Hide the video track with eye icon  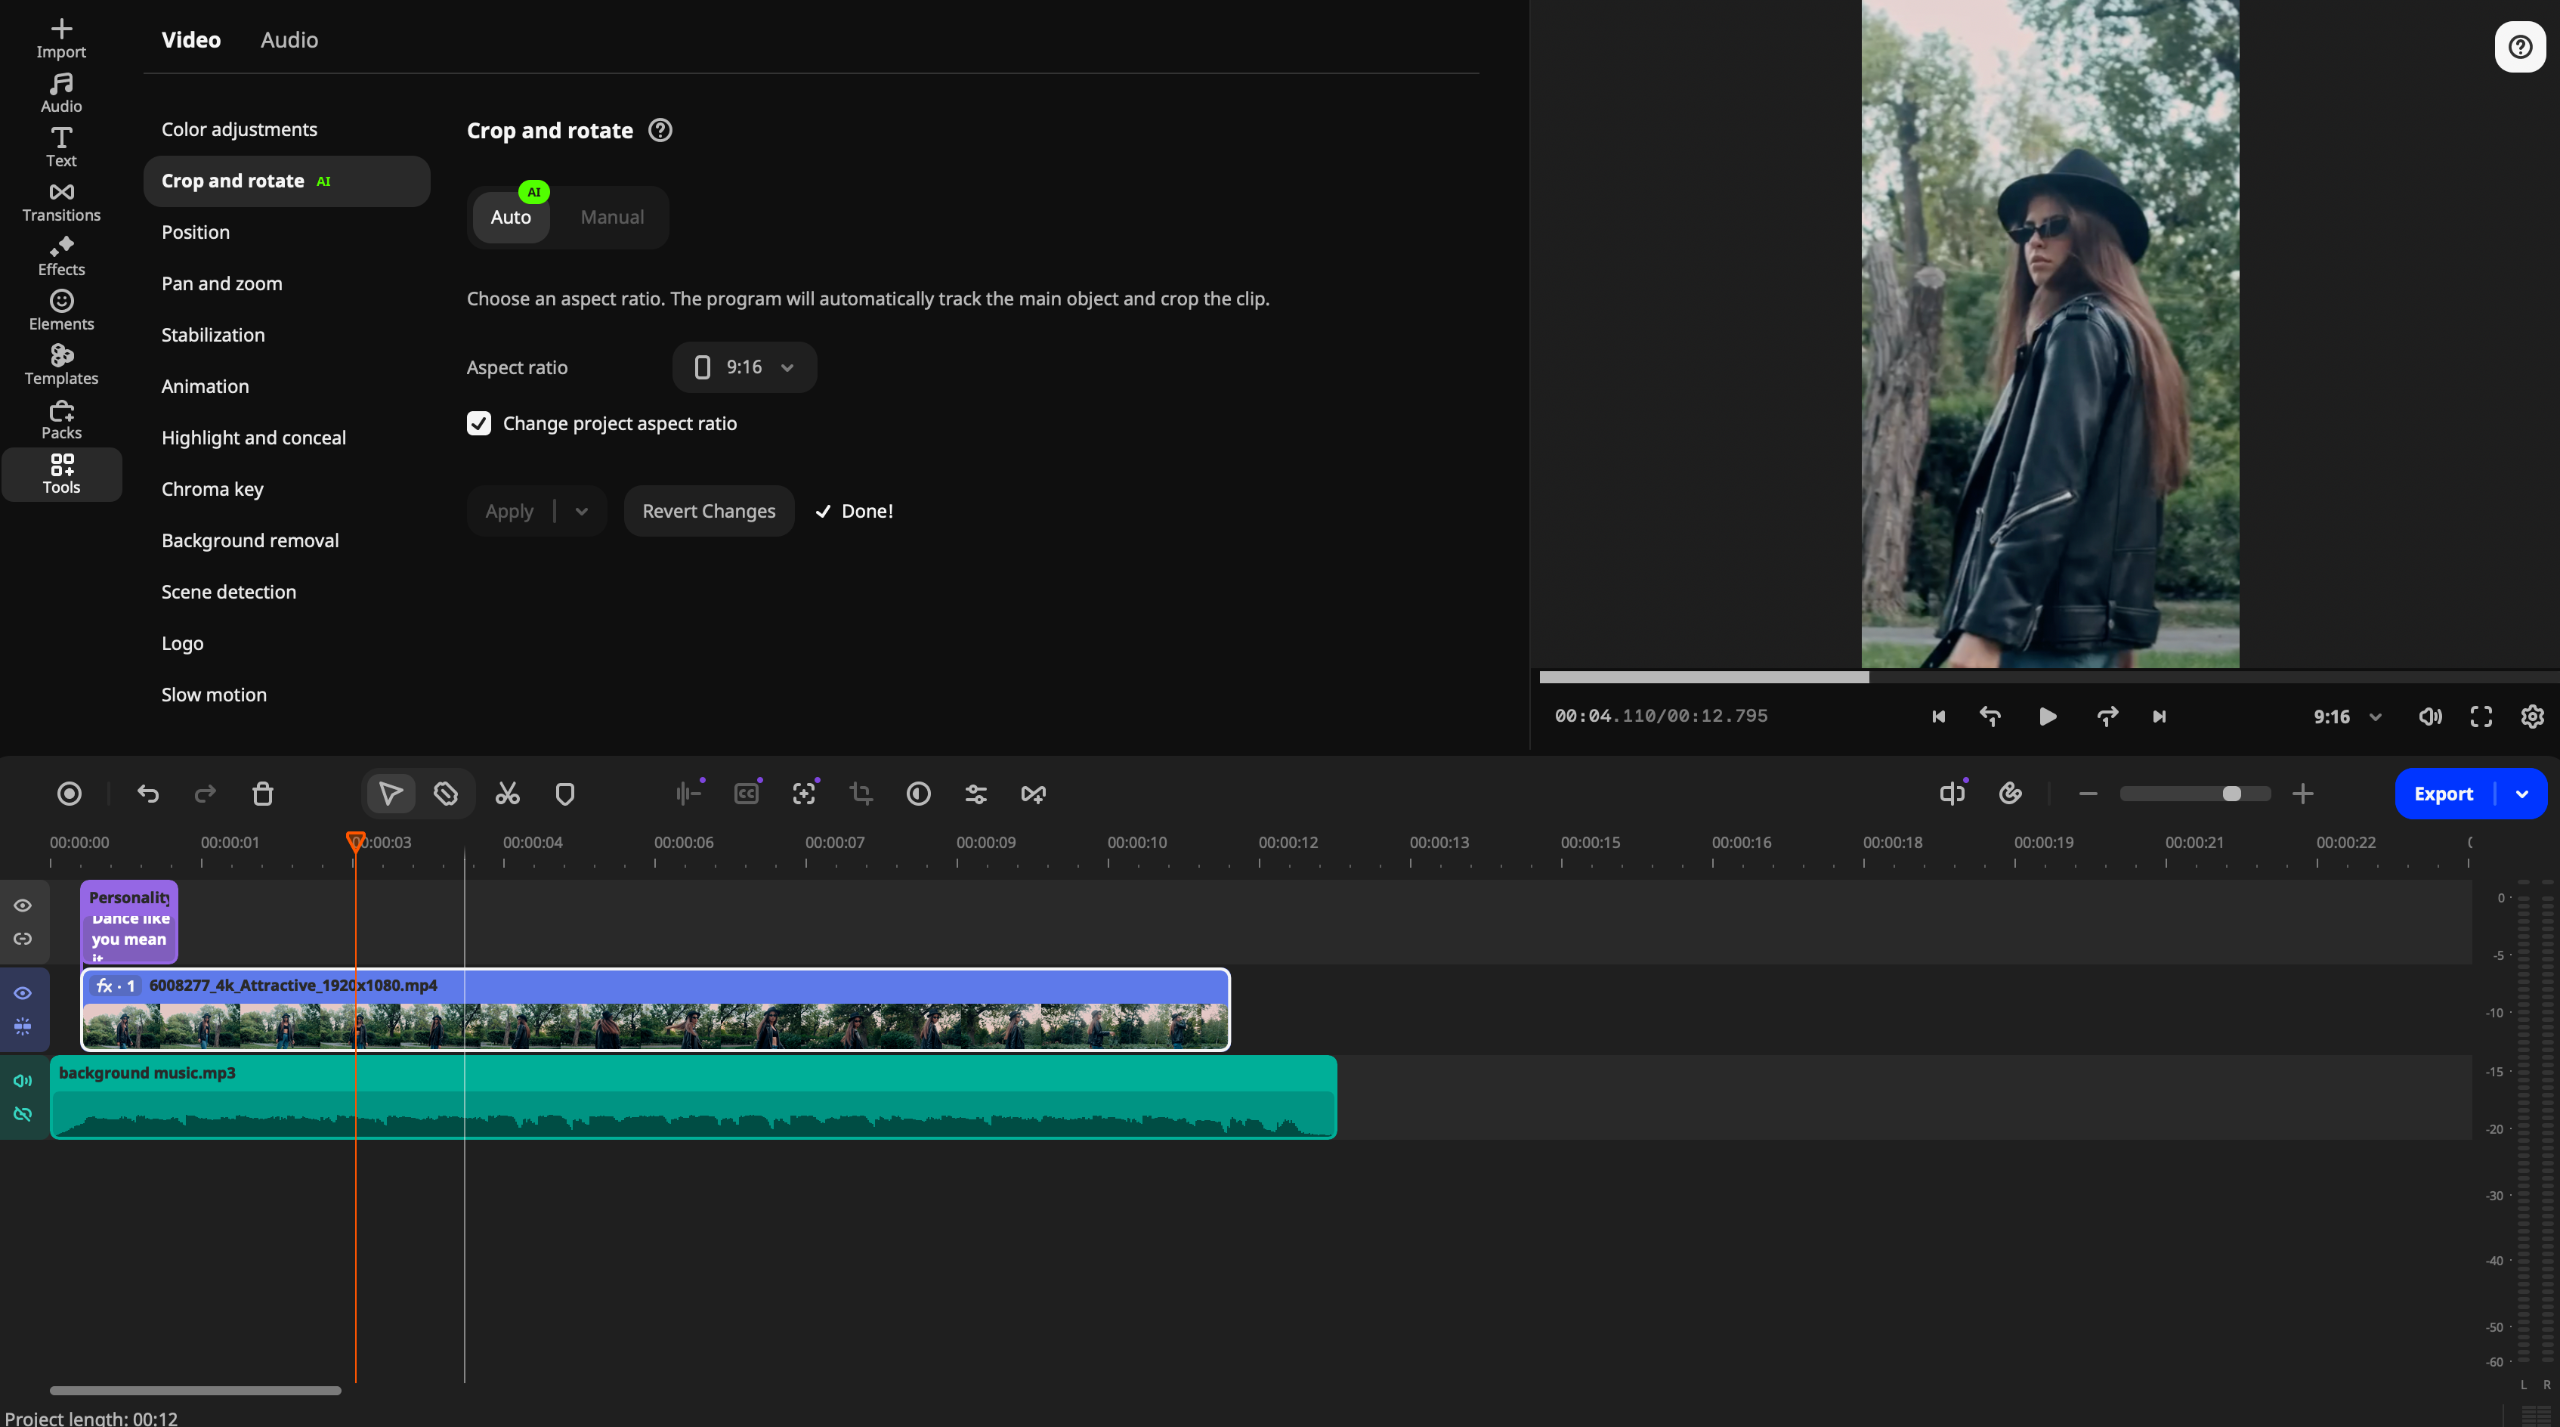pos(23,993)
